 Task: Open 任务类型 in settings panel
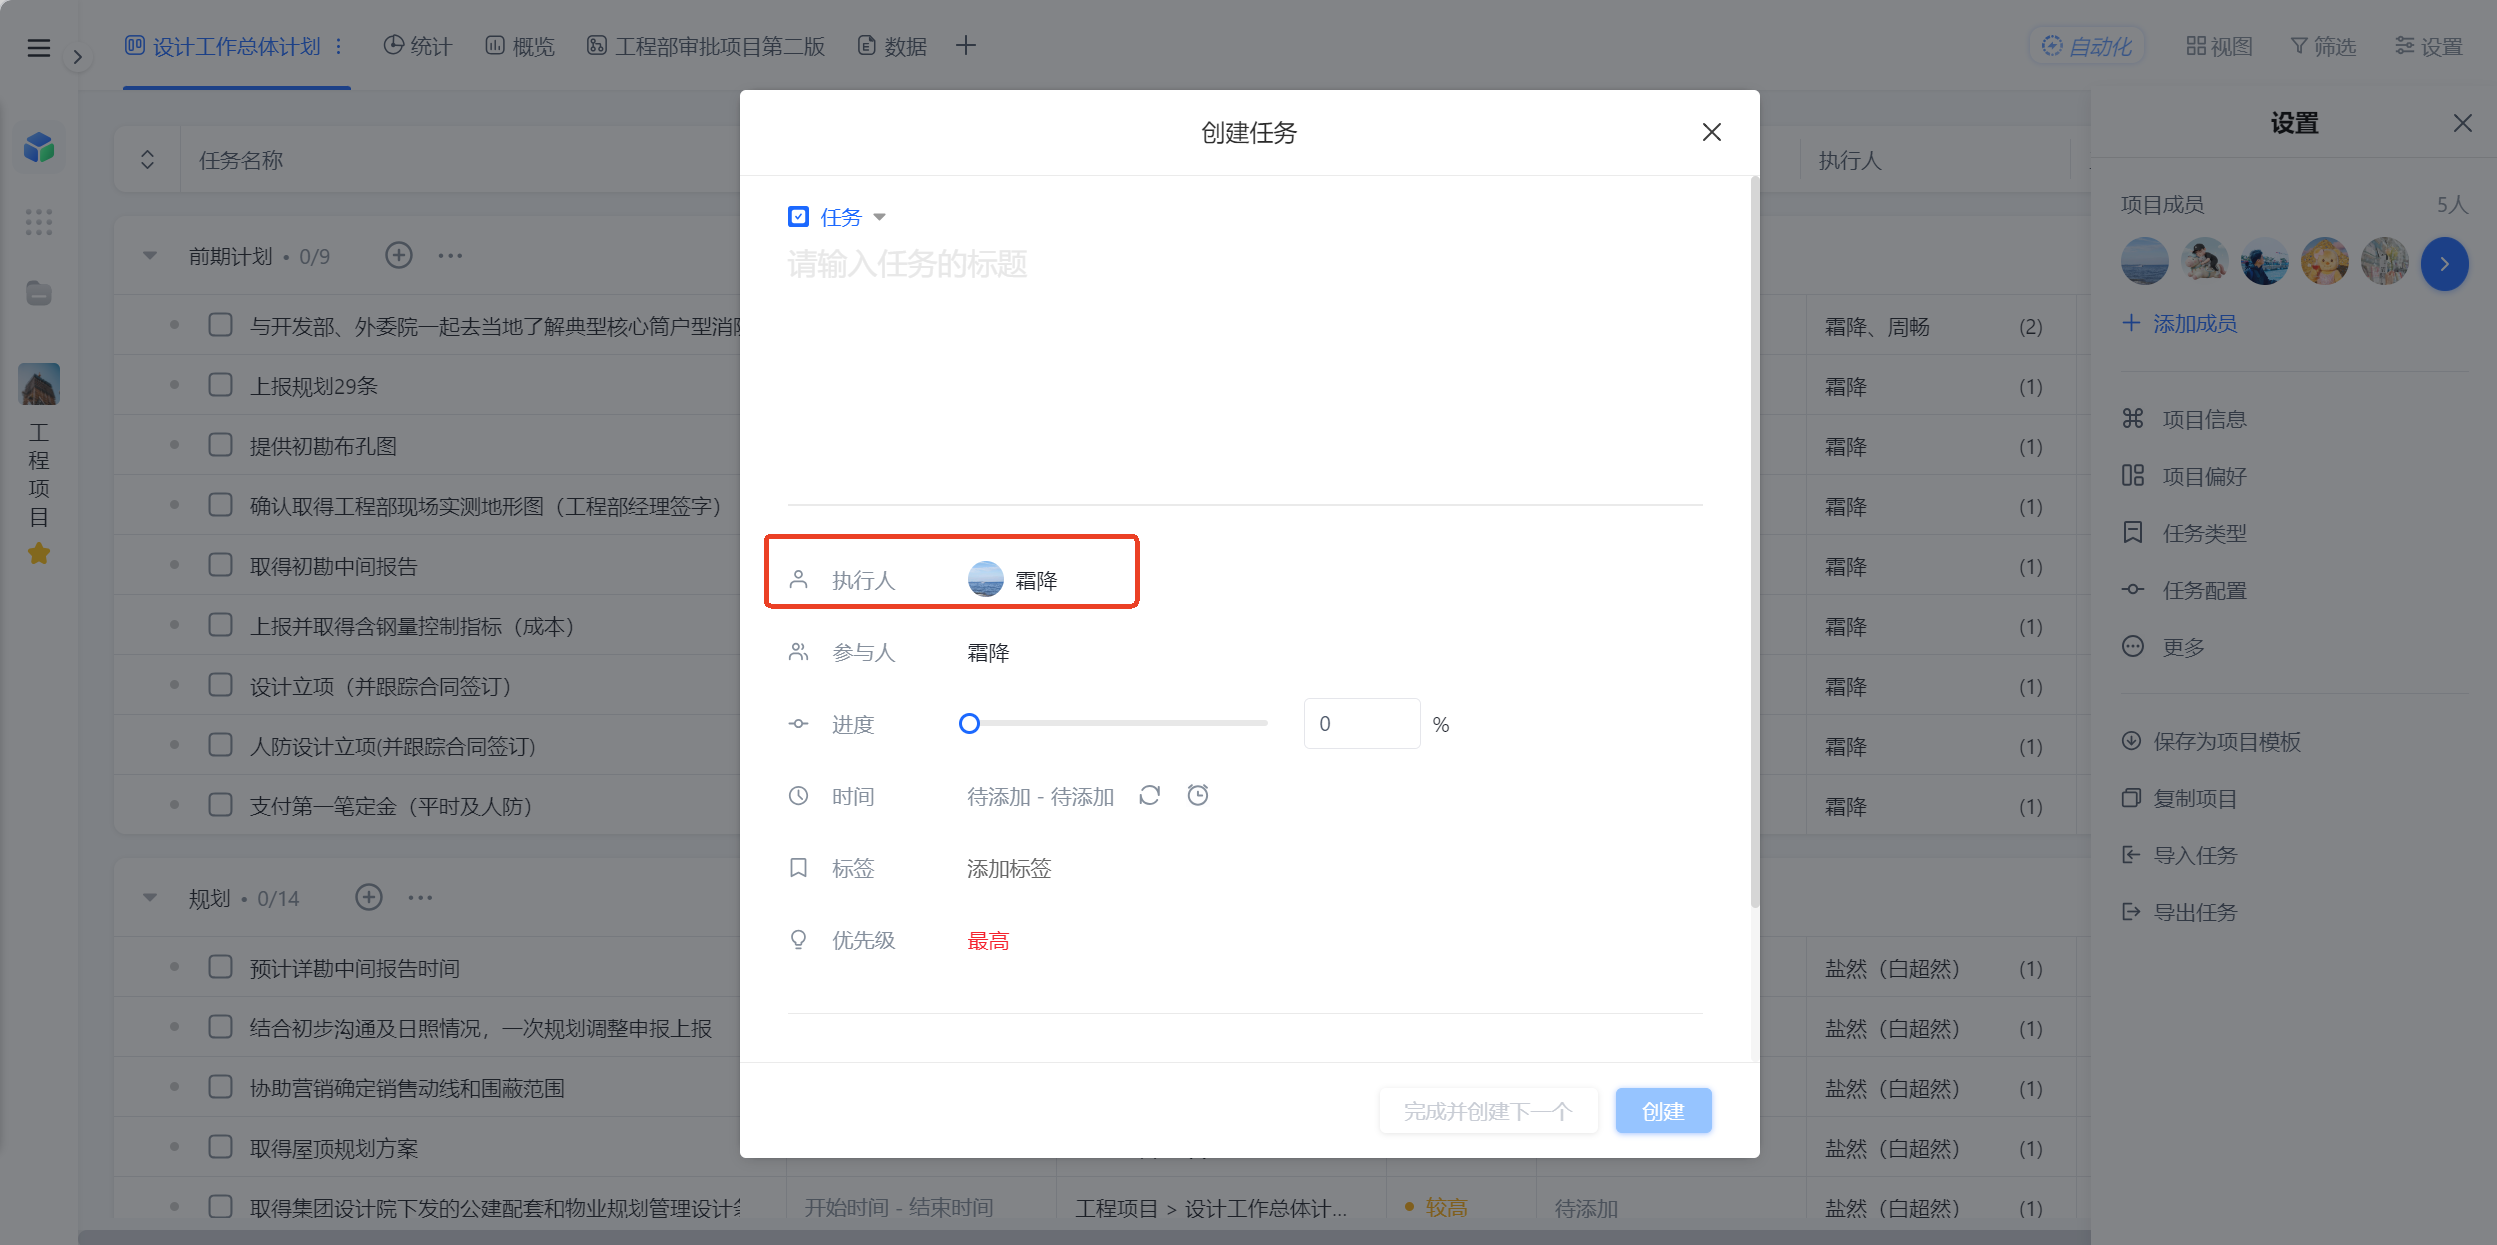click(x=2184, y=534)
